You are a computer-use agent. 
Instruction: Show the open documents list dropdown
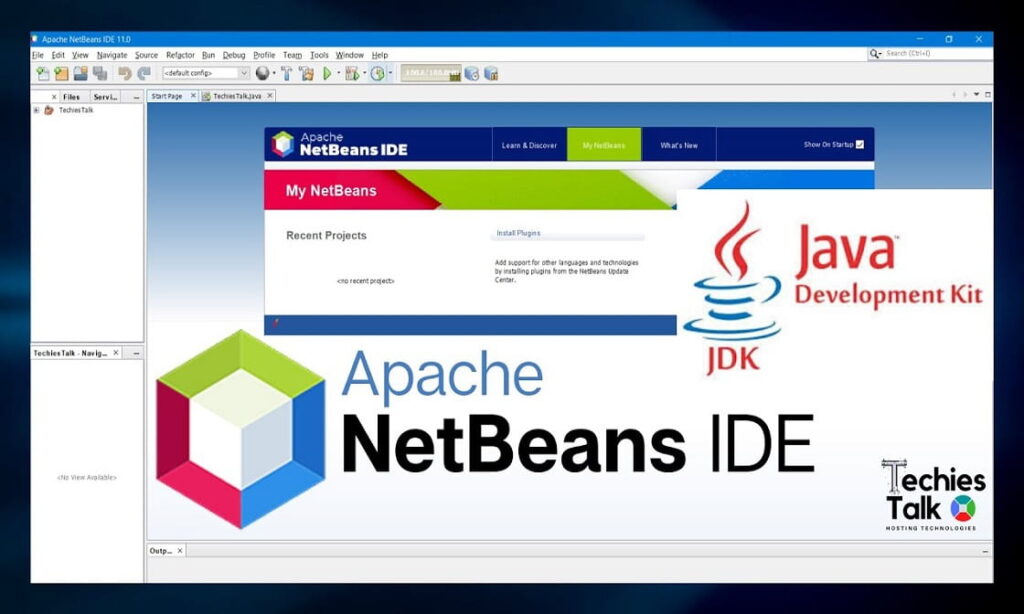(976, 95)
